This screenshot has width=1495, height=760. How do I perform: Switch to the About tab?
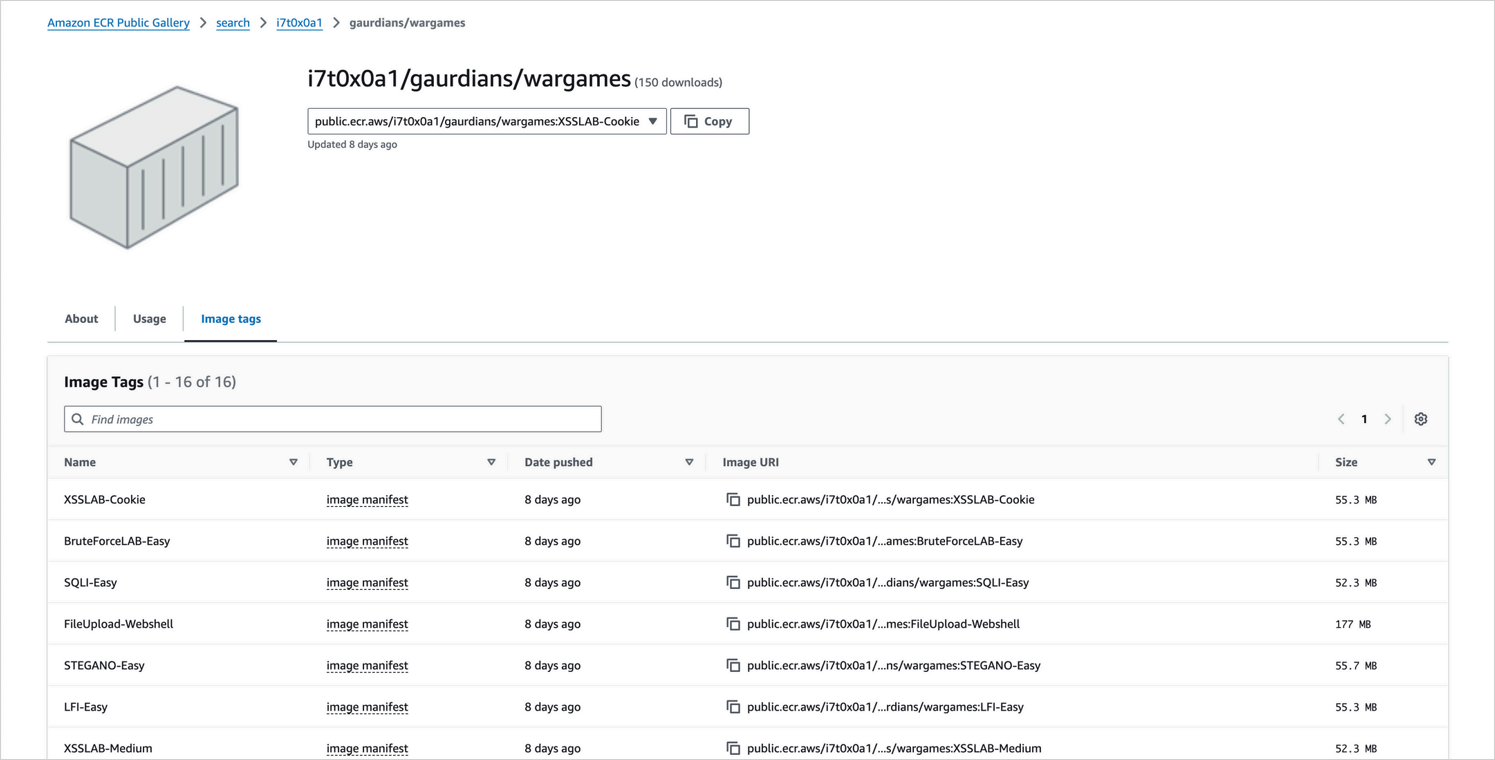pyautogui.click(x=81, y=319)
